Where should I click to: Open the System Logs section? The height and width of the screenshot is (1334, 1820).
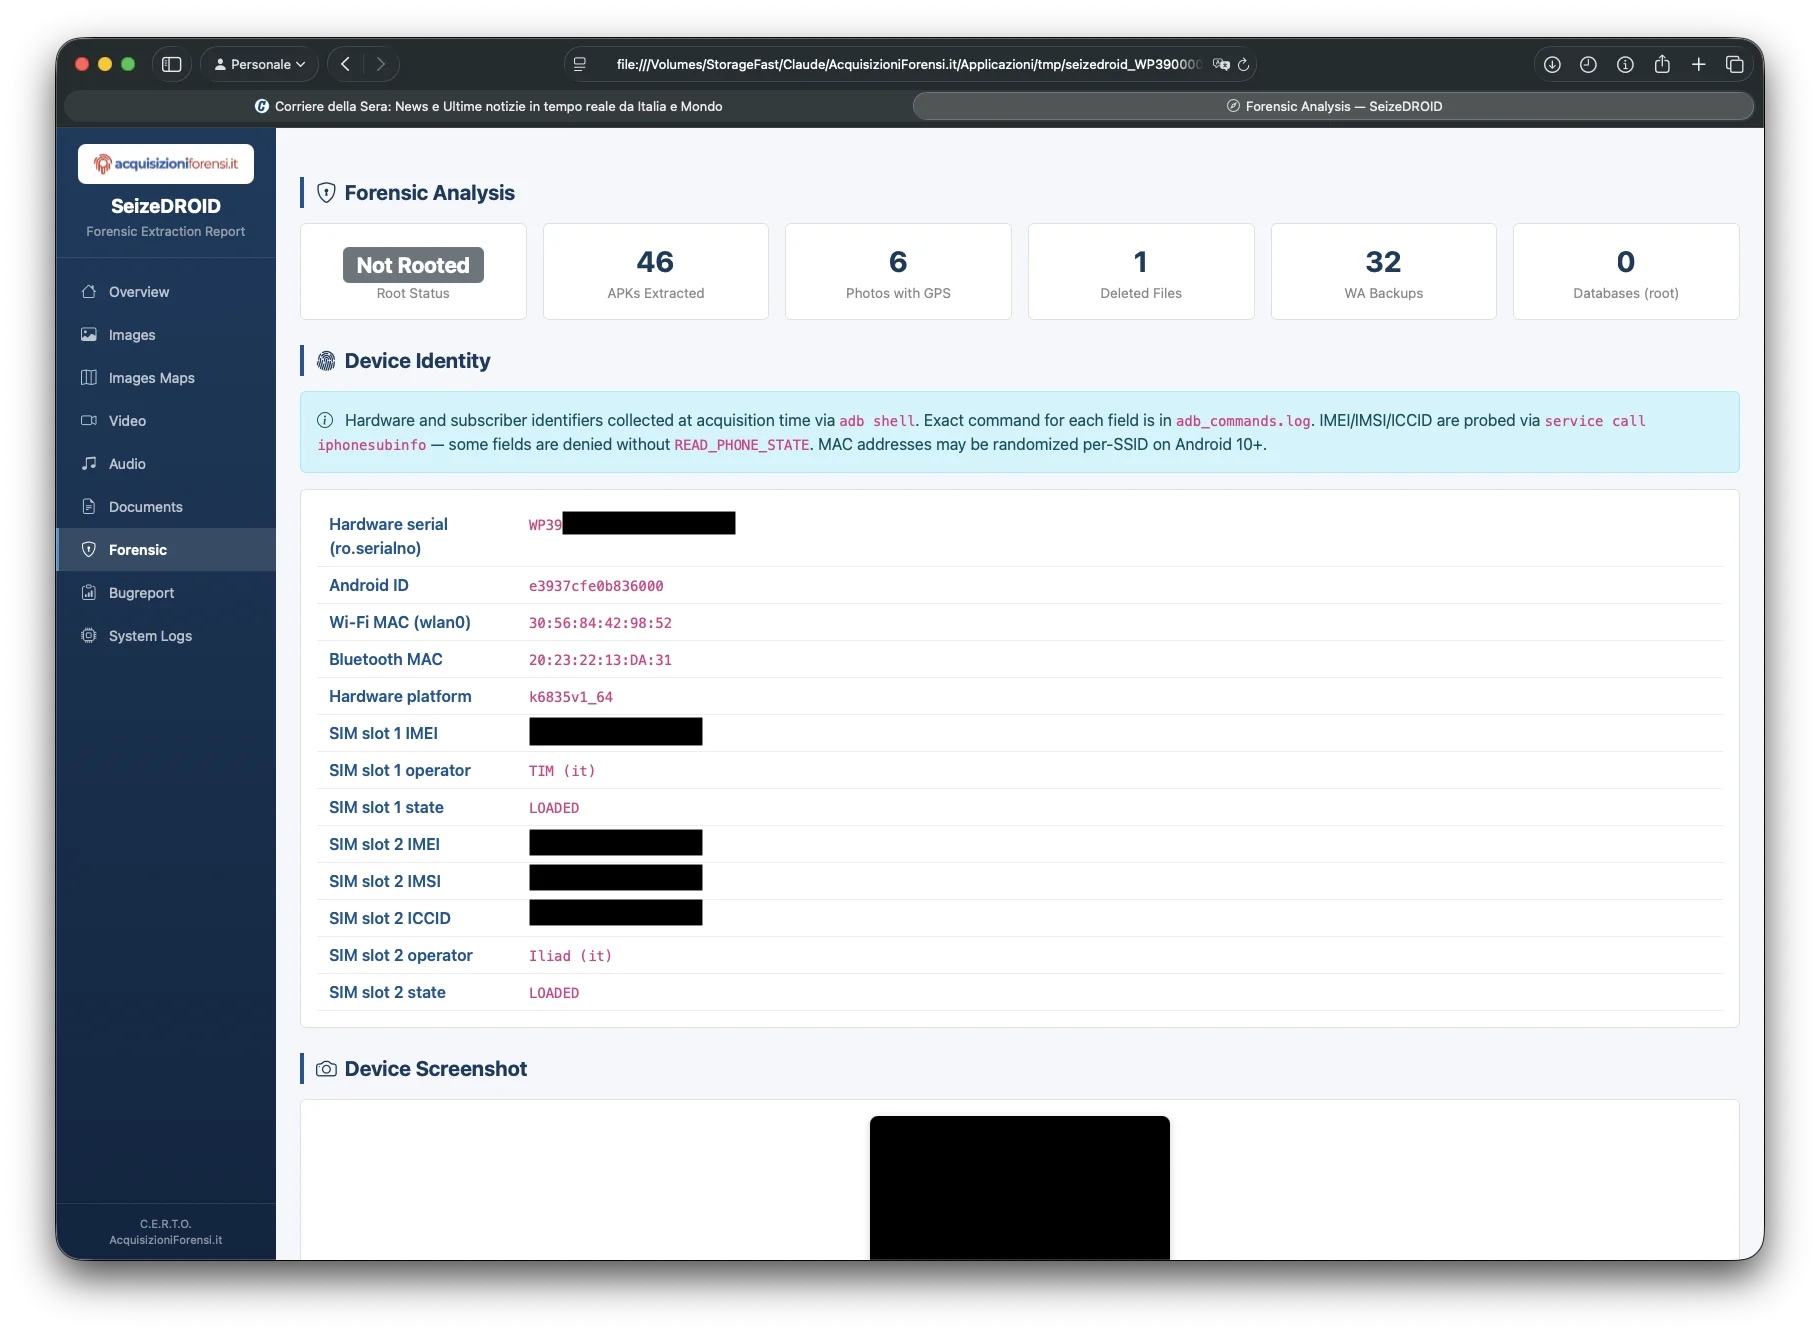pyautogui.click(x=150, y=635)
